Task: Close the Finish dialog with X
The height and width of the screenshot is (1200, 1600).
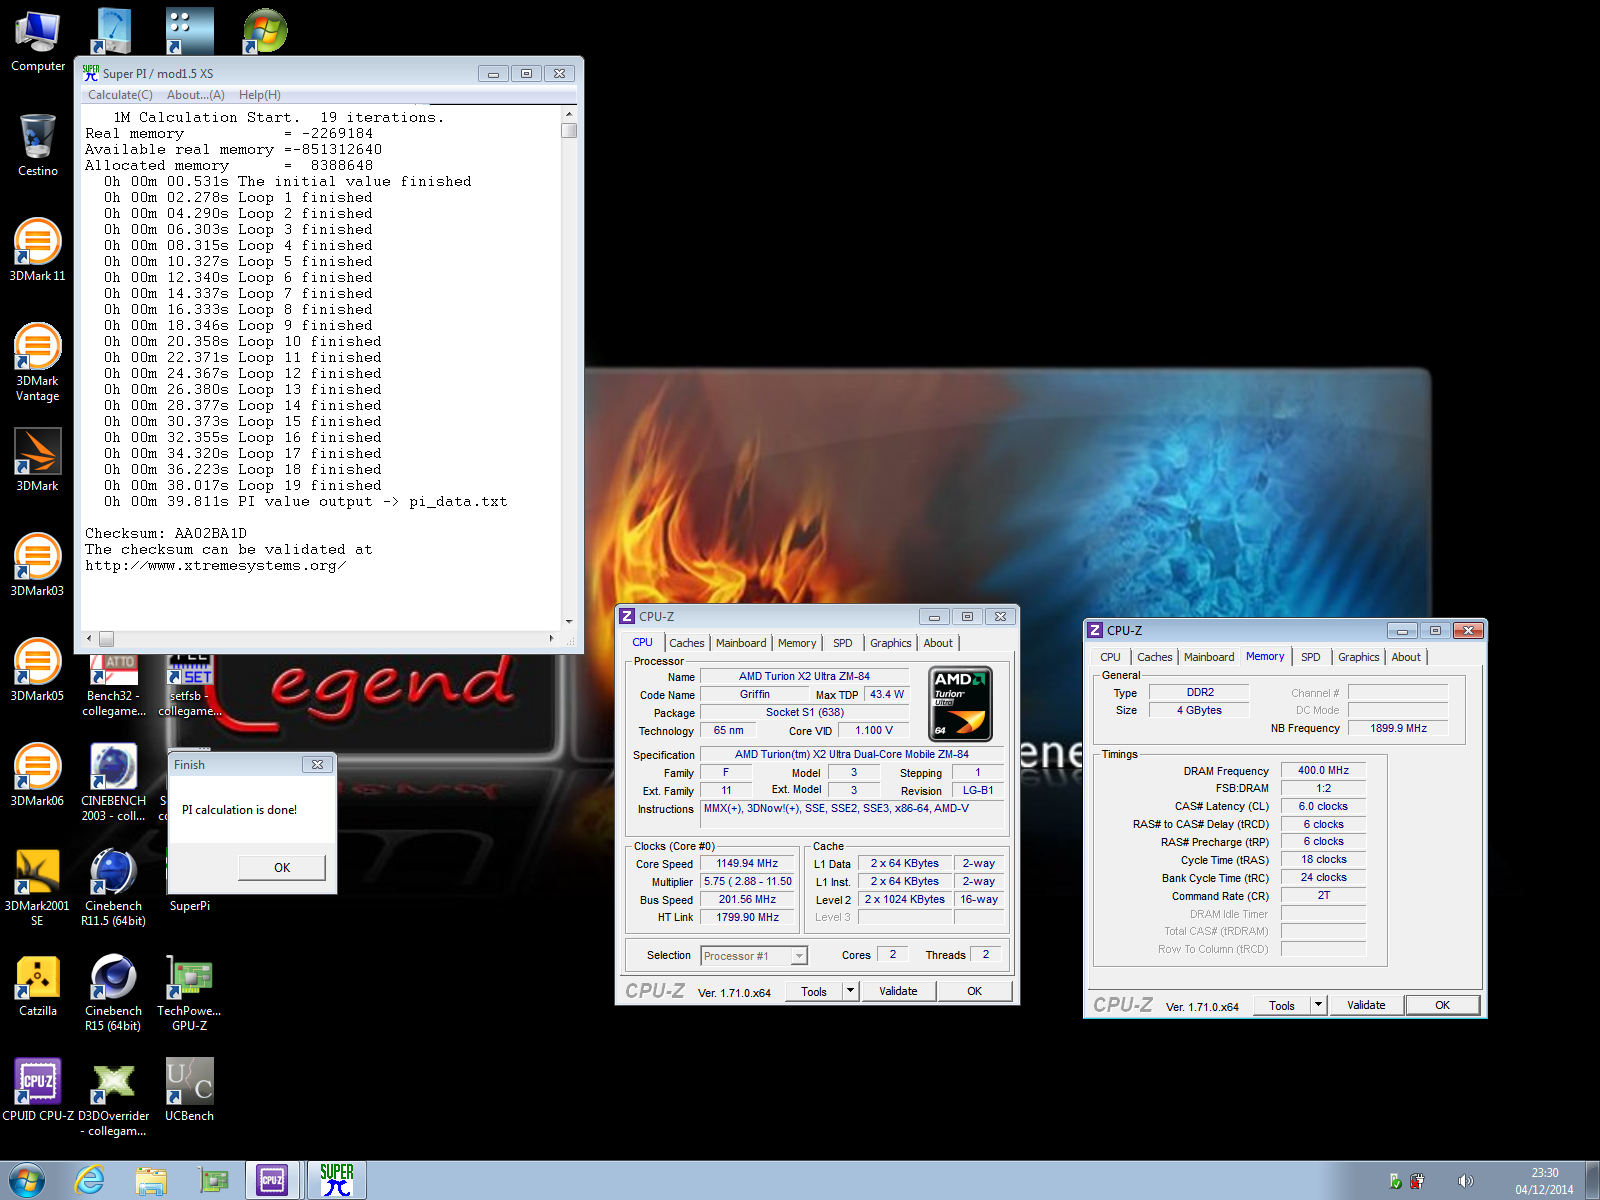Action: point(317,764)
